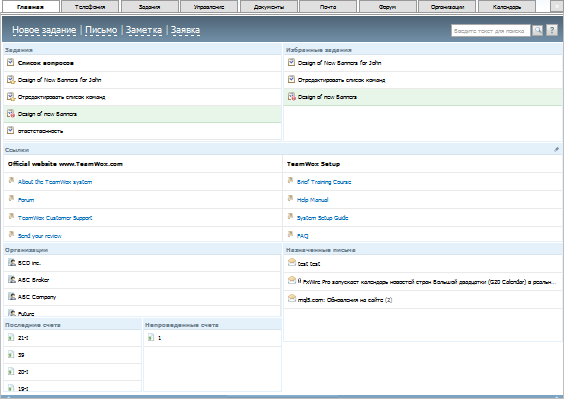Click the invoice icon beside 39

[11, 354]
